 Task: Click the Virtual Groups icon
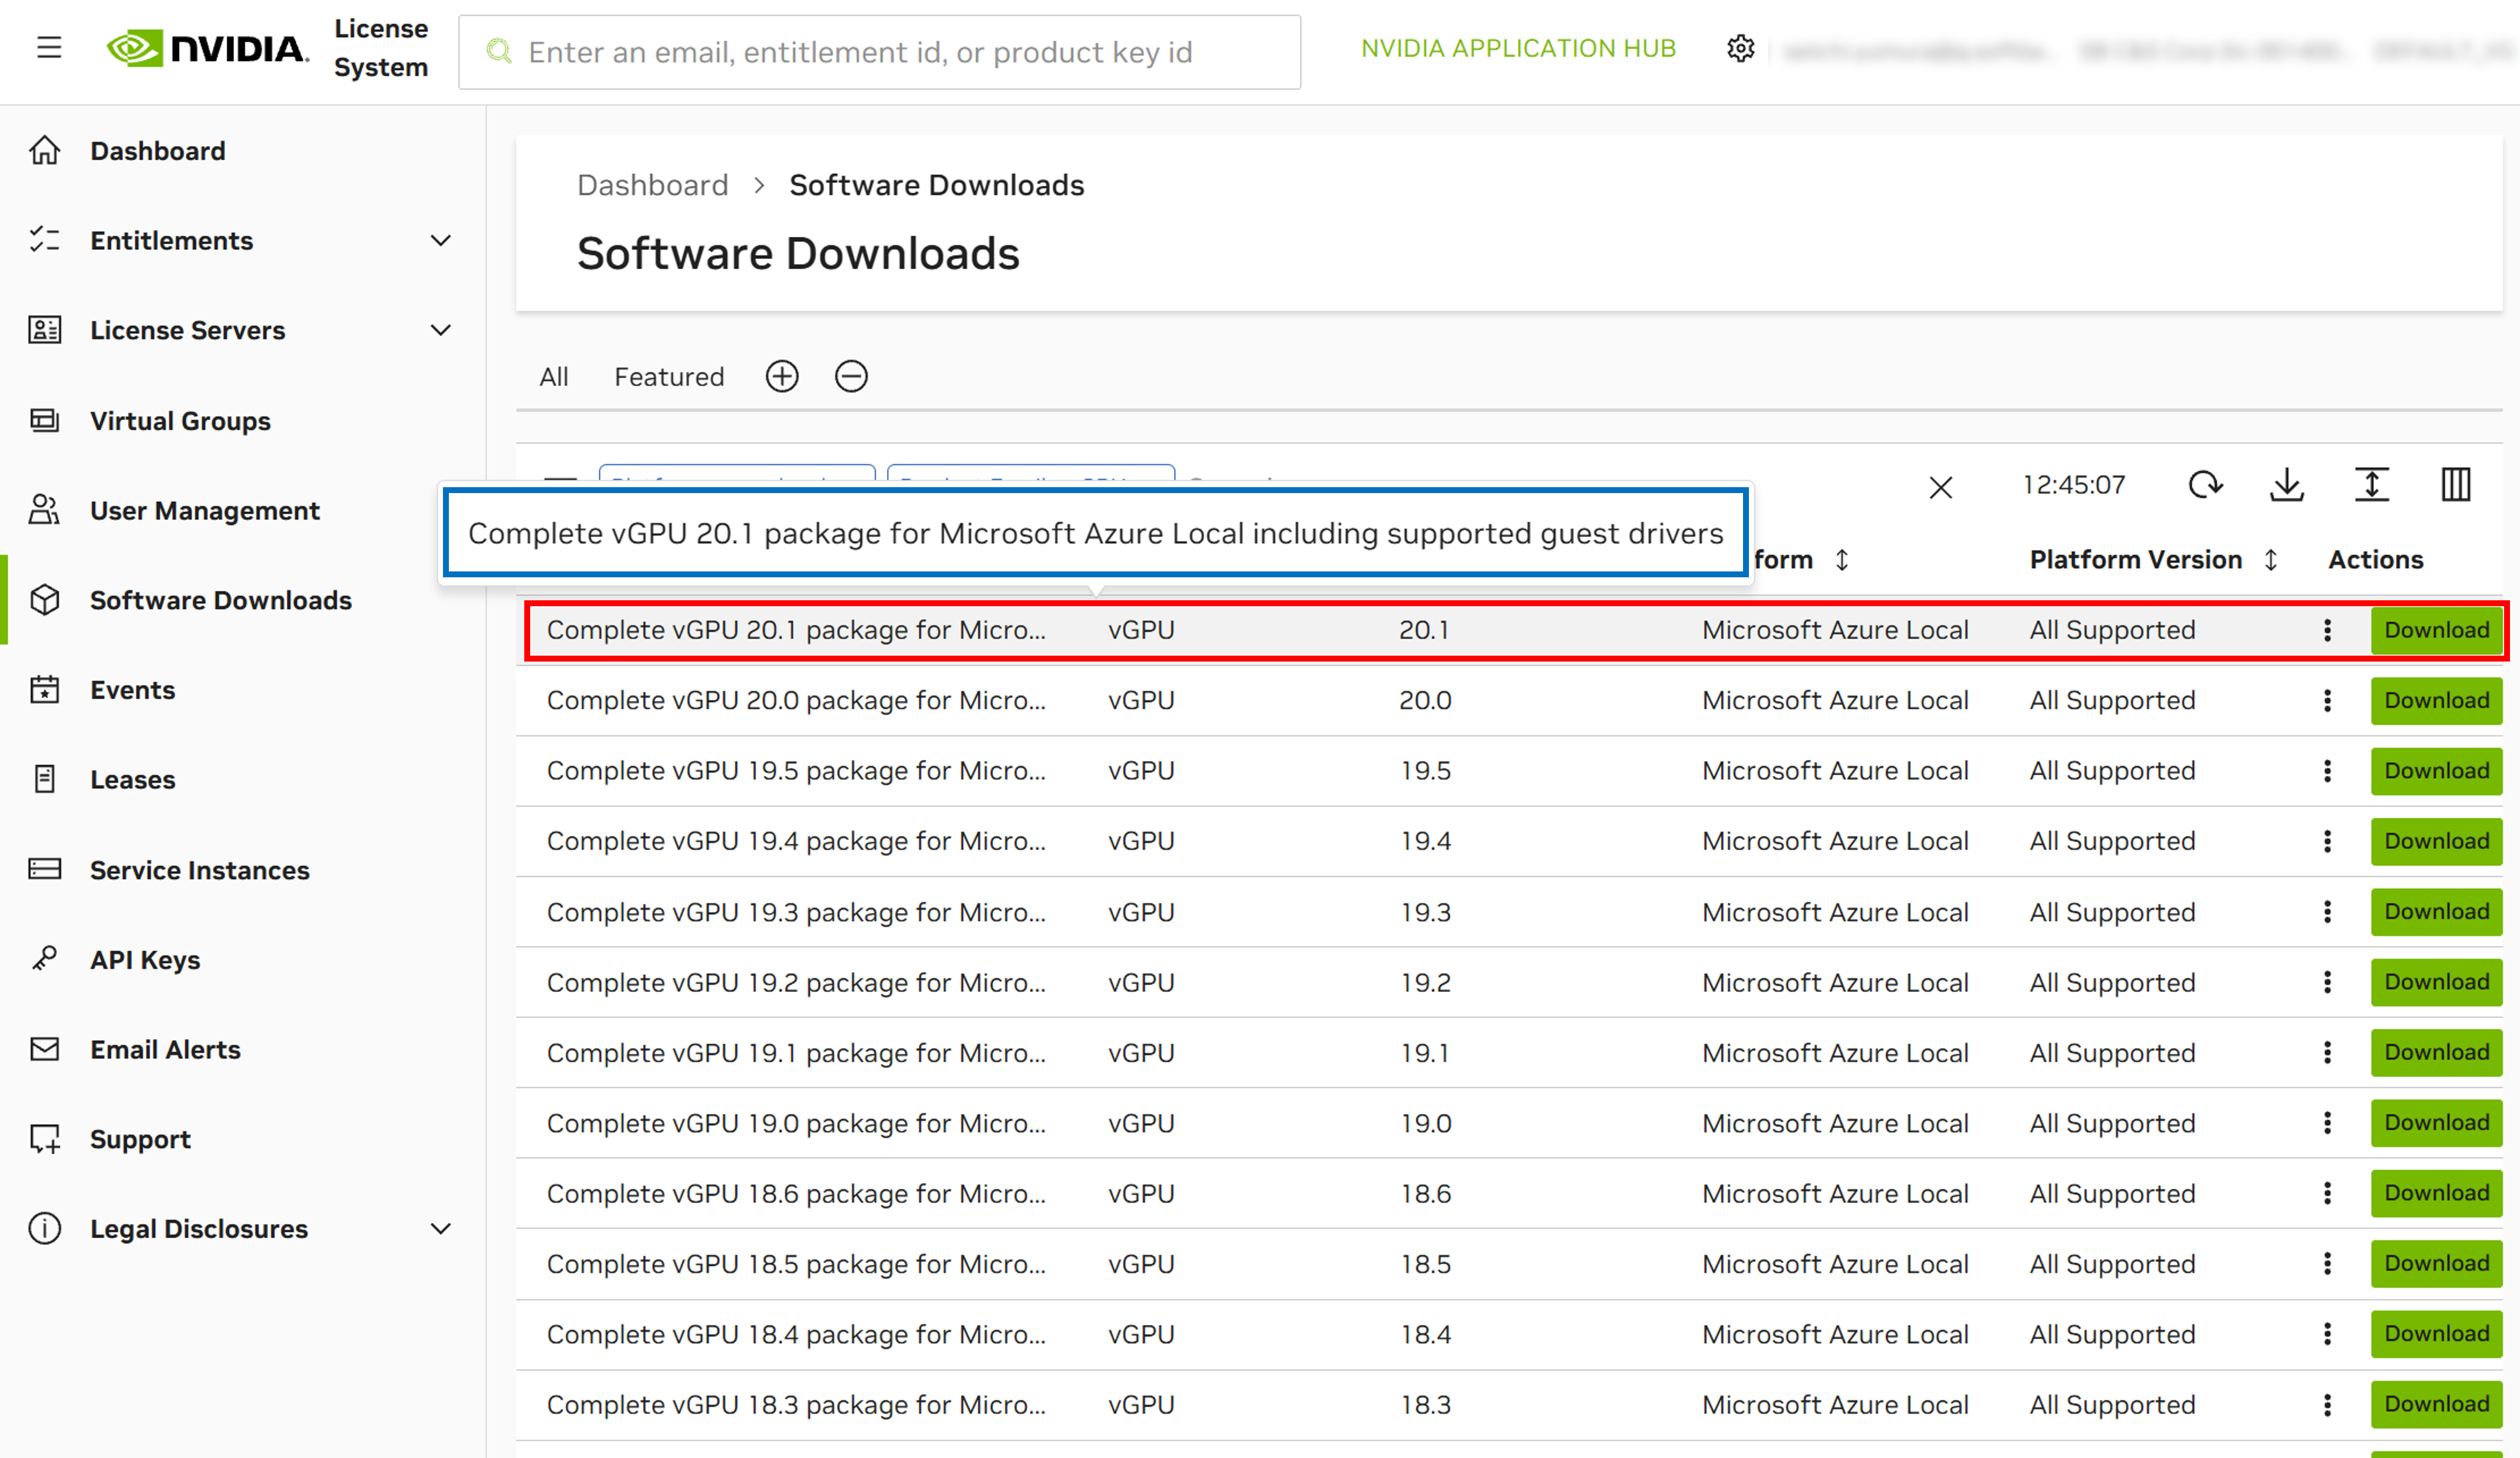[x=45, y=420]
